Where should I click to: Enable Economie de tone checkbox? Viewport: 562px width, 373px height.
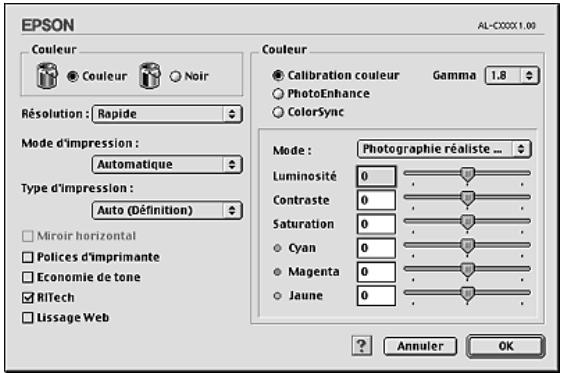(x=28, y=277)
